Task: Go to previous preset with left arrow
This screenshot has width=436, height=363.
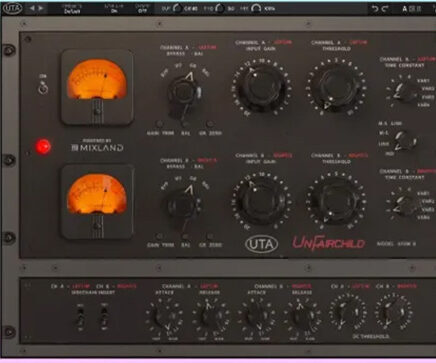Action: coord(32,8)
